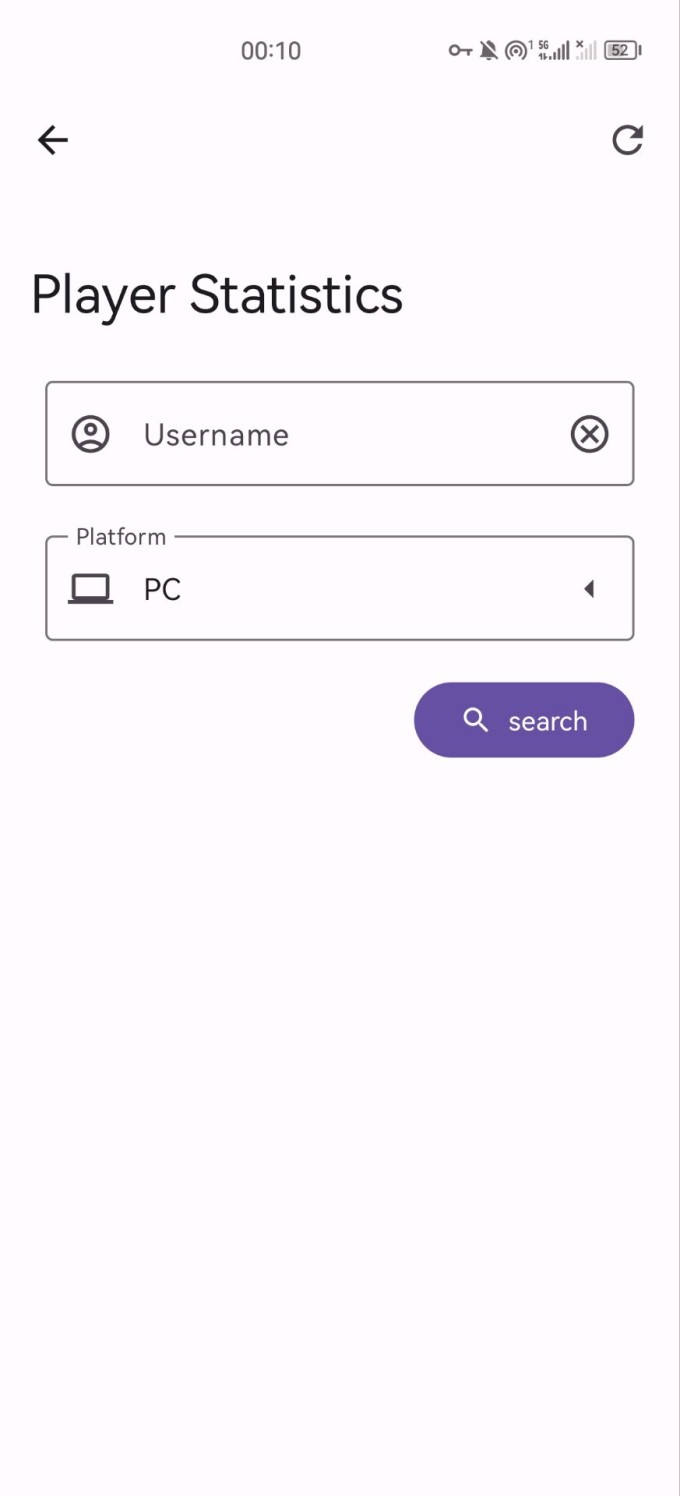The image size is (680, 1496).
Task: Expand platform options via the small arrow
Action: point(590,588)
